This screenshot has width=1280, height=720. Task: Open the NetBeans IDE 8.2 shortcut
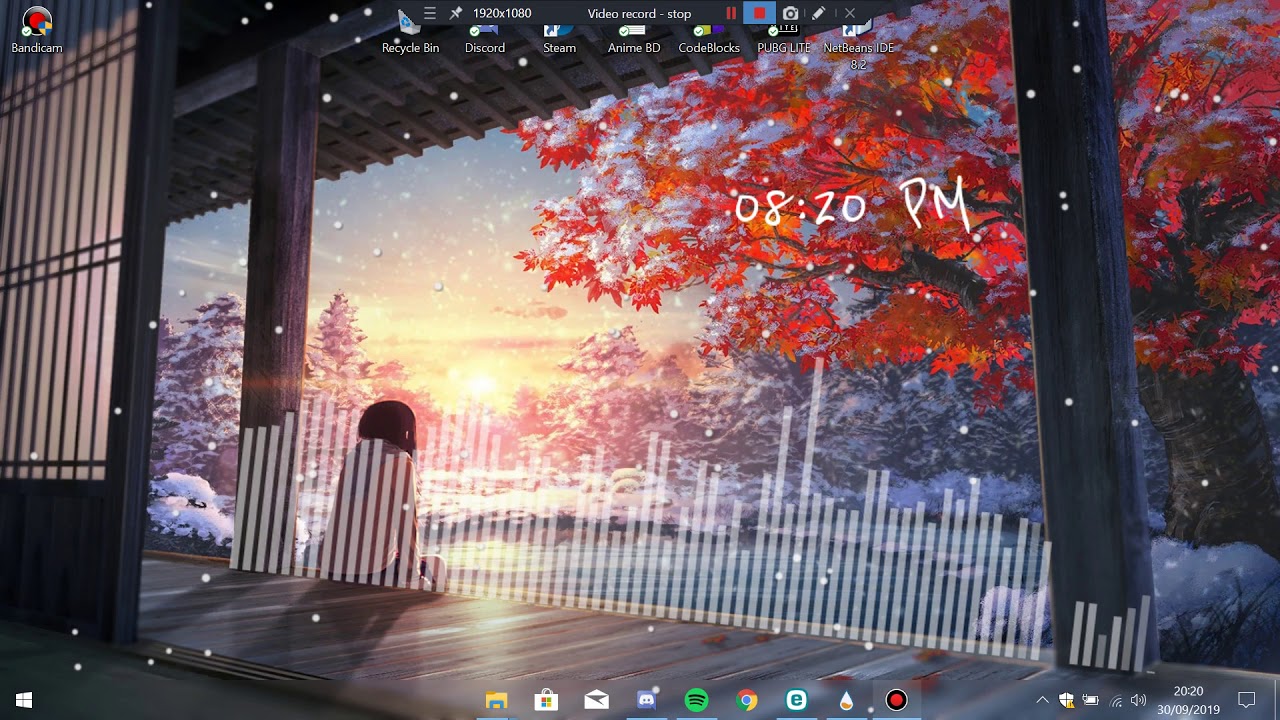point(858,48)
